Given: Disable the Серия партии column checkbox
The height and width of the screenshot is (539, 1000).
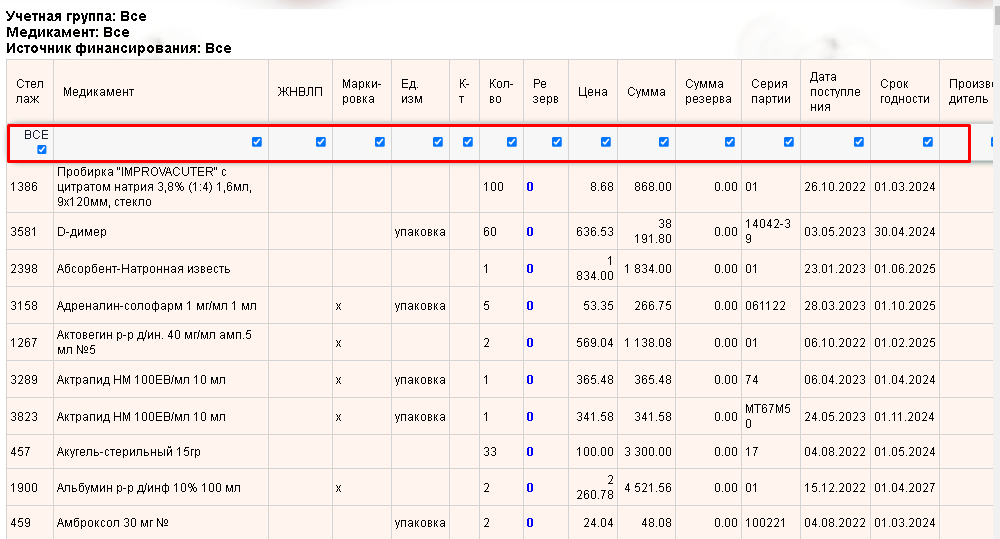Looking at the screenshot, I should (x=789, y=142).
